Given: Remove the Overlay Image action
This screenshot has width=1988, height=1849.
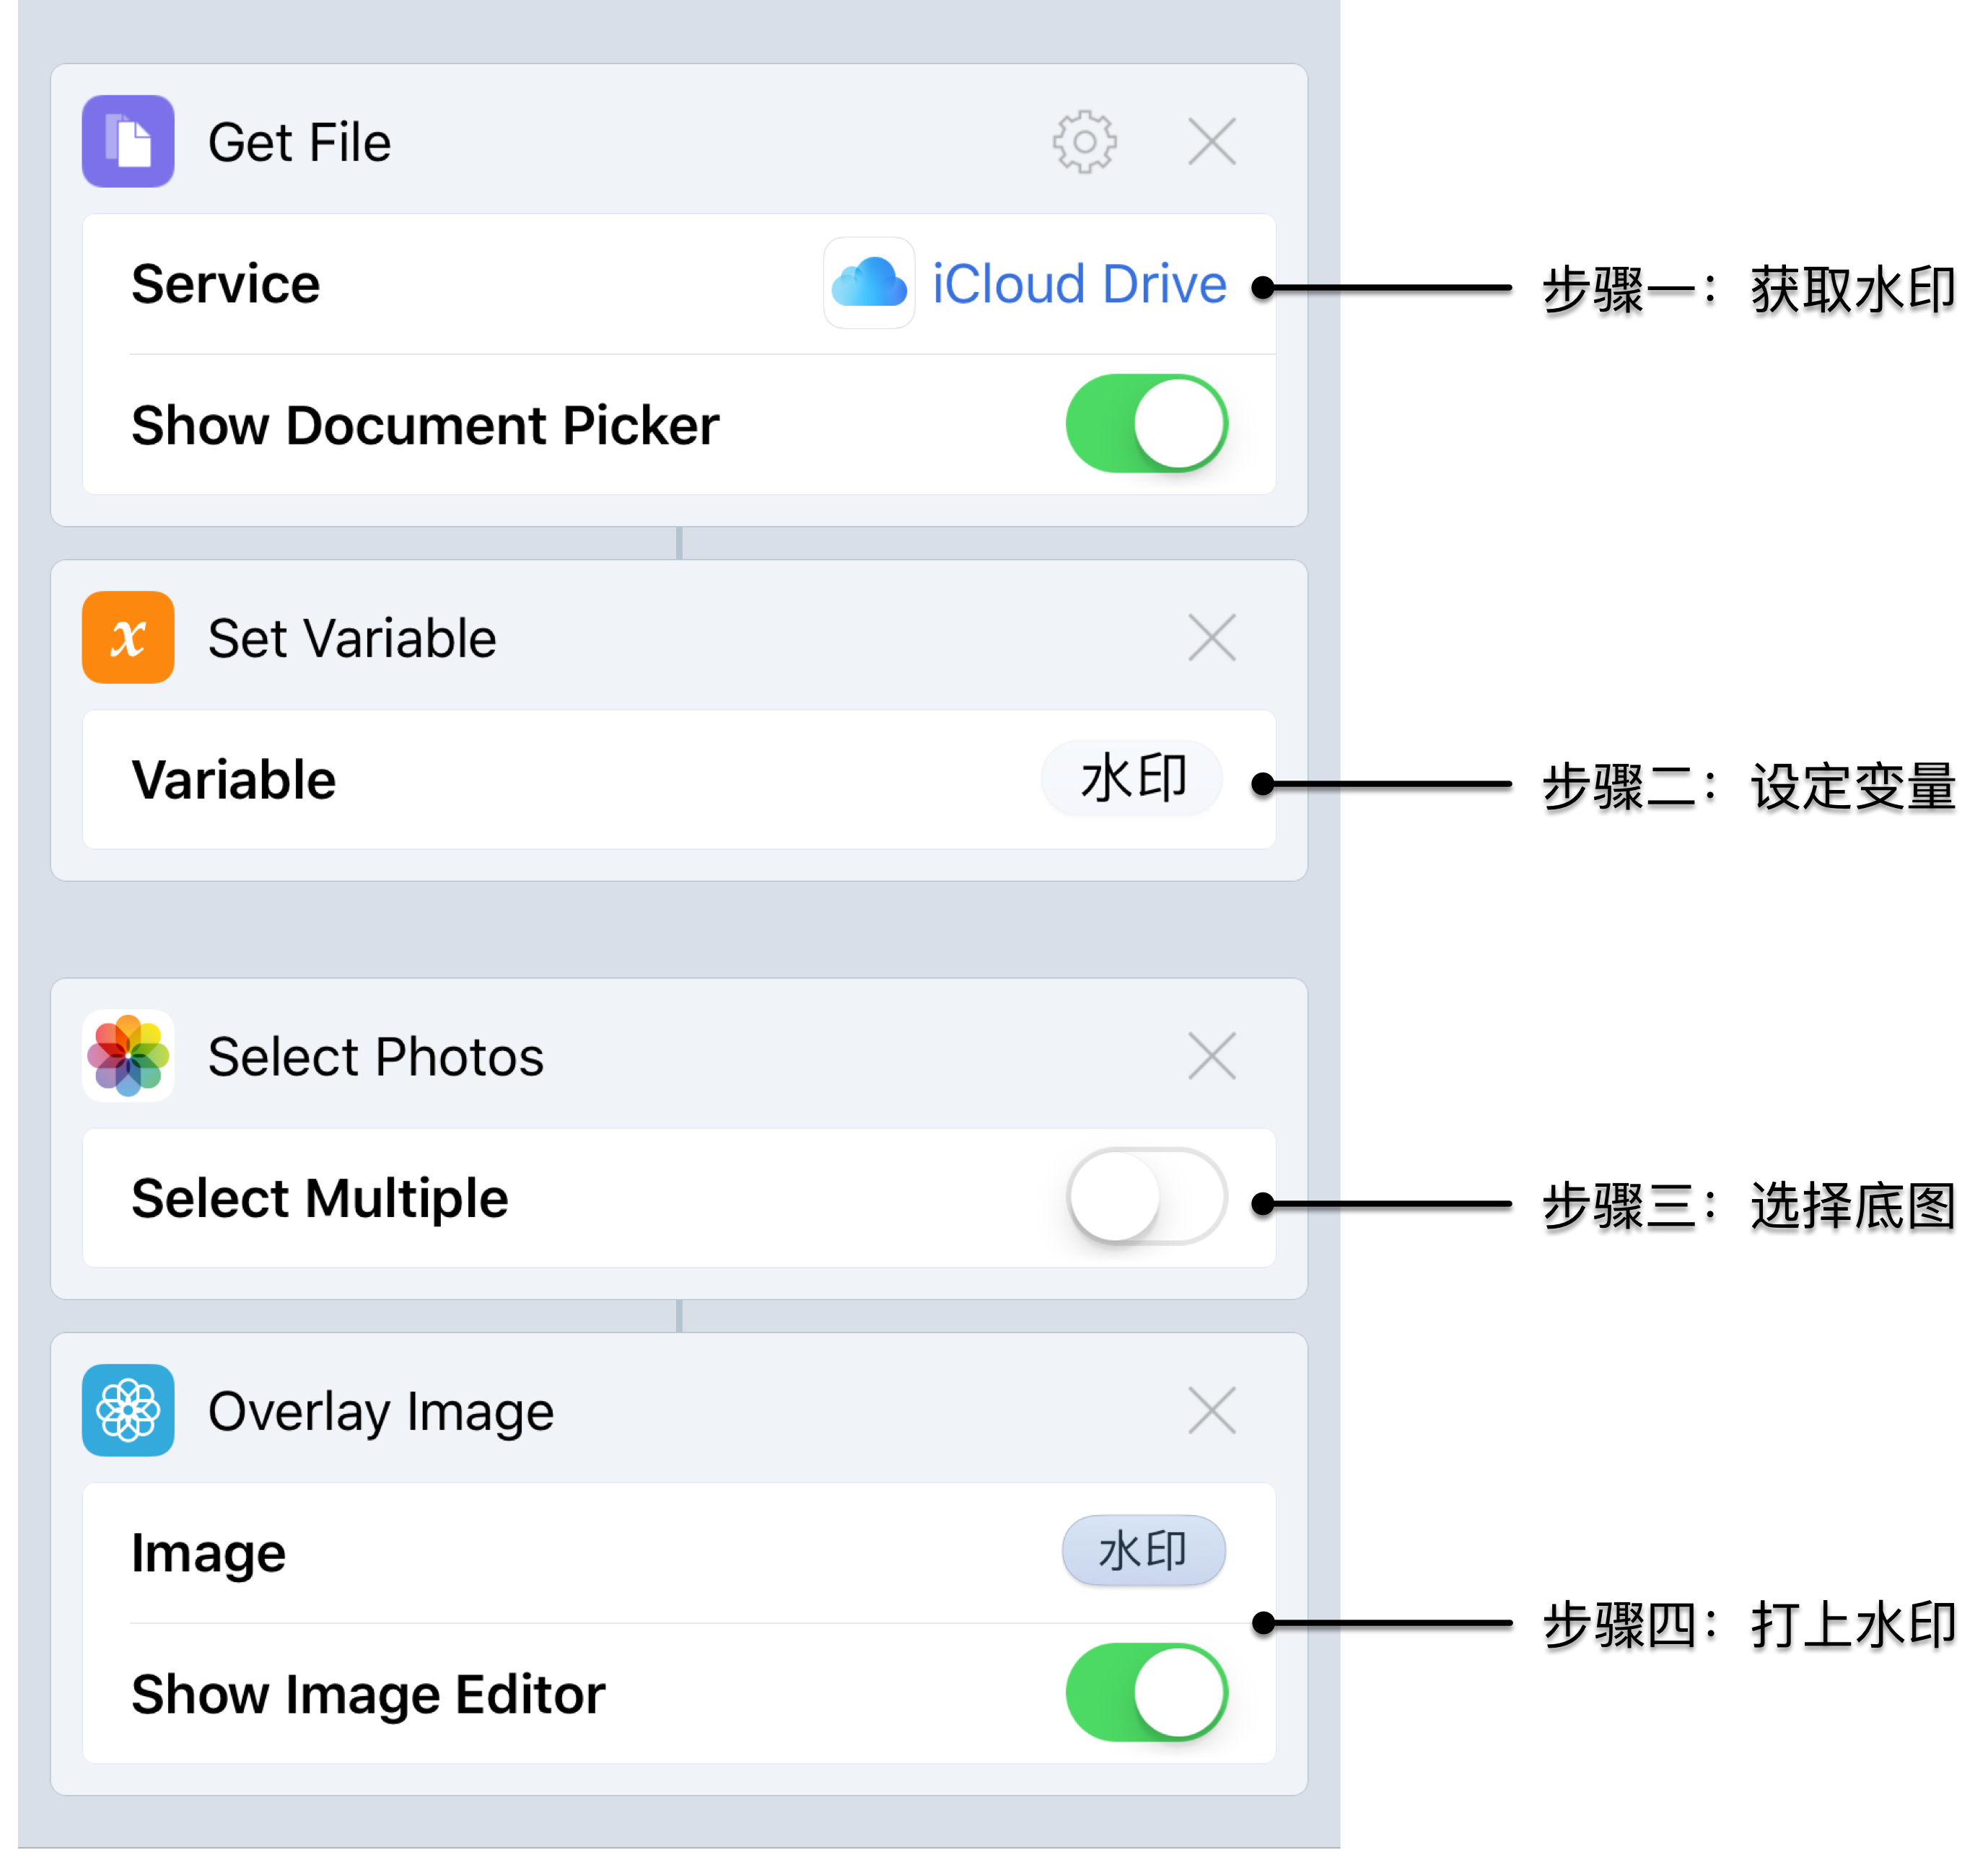Looking at the screenshot, I should [x=1211, y=1410].
